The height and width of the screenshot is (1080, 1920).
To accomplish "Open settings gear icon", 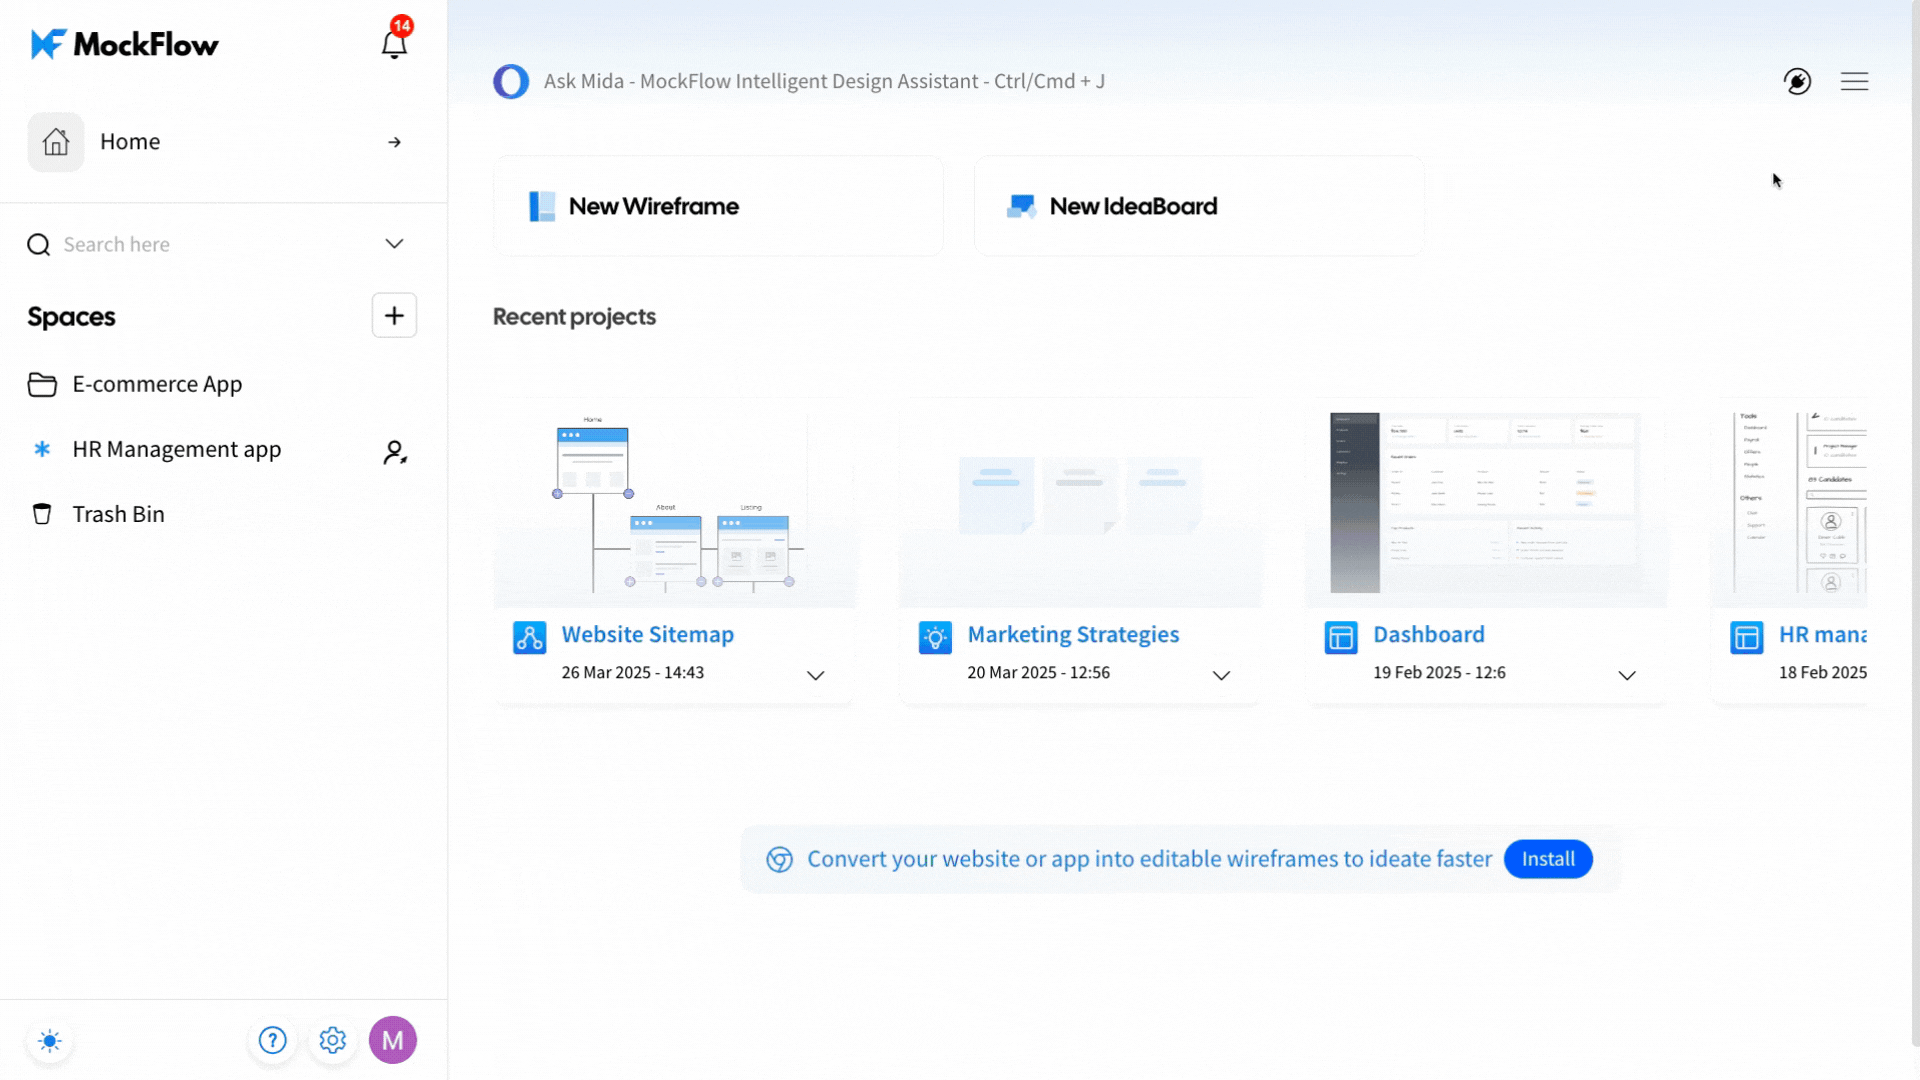I will [333, 1041].
